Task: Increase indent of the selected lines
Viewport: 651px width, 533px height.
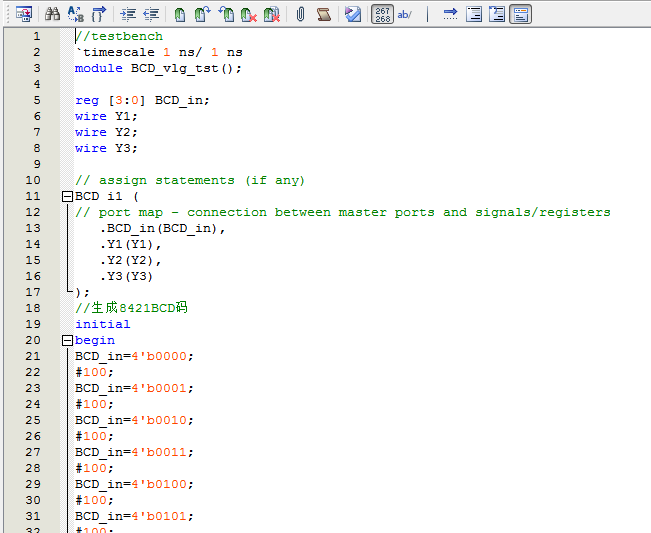Action: 128,14
